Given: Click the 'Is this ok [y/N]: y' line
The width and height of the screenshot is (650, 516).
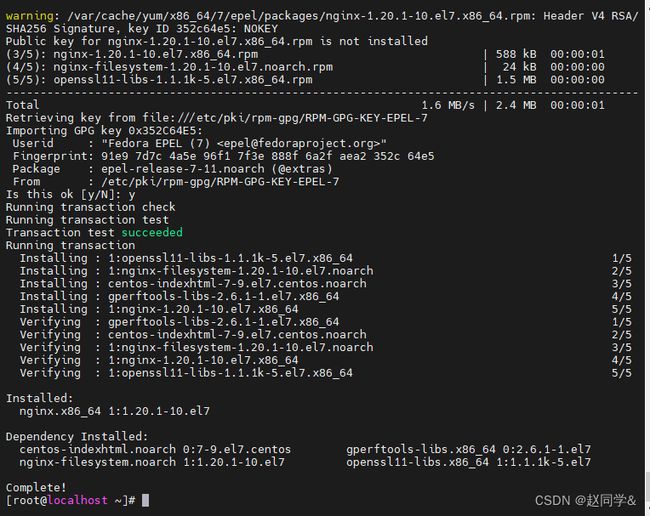Looking at the screenshot, I should [x=70, y=194].
